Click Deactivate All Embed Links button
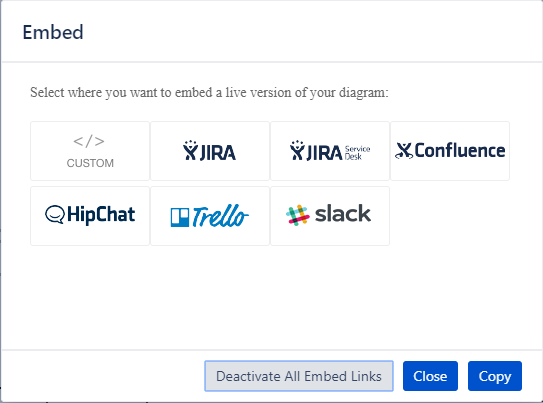This screenshot has width=543, height=403. [299, 376]
